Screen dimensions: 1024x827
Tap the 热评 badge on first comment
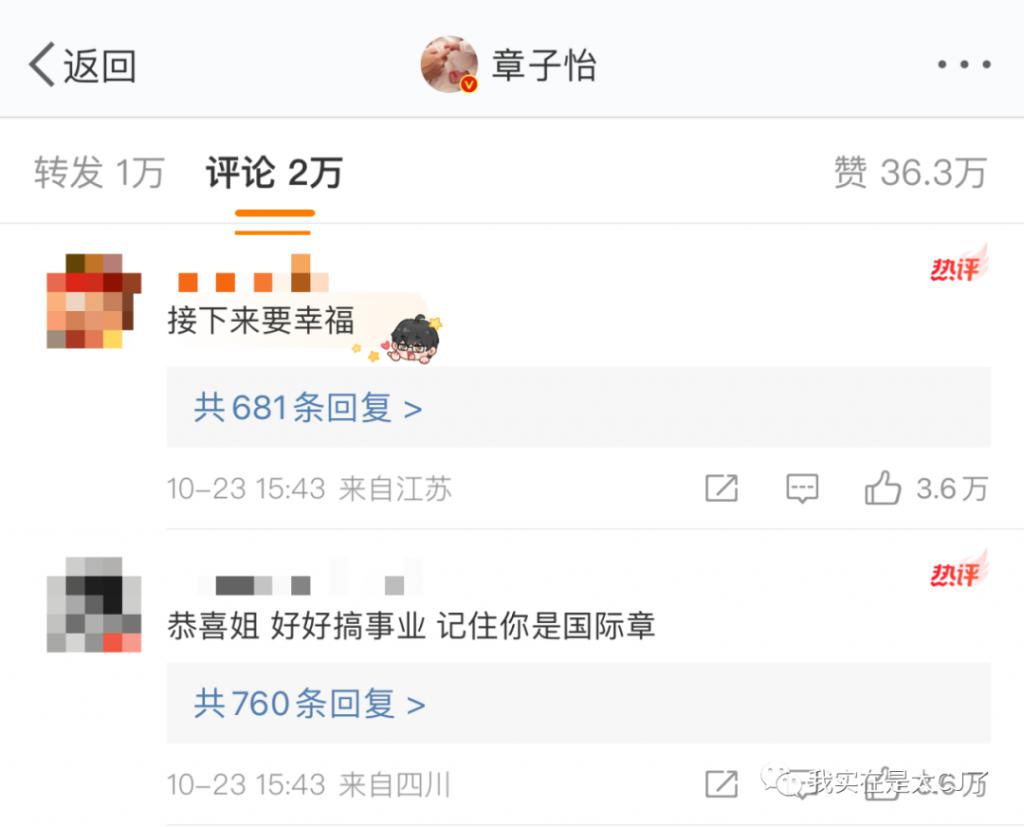click(959, 263)
